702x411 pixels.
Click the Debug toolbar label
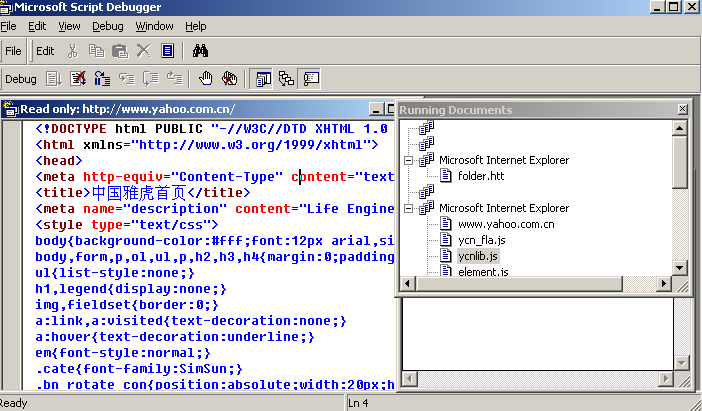pos(21,79)
